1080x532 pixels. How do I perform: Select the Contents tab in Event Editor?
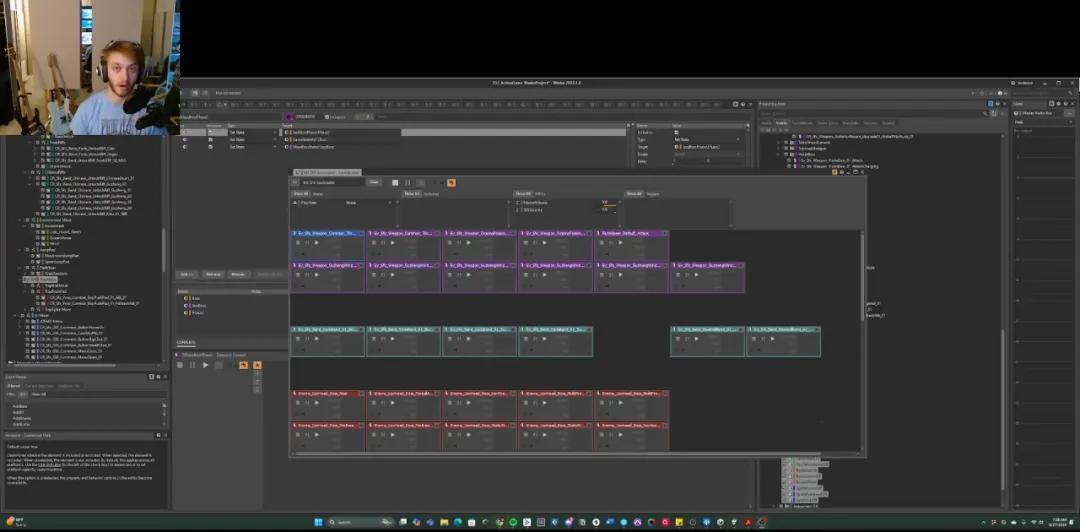(186, 342)
